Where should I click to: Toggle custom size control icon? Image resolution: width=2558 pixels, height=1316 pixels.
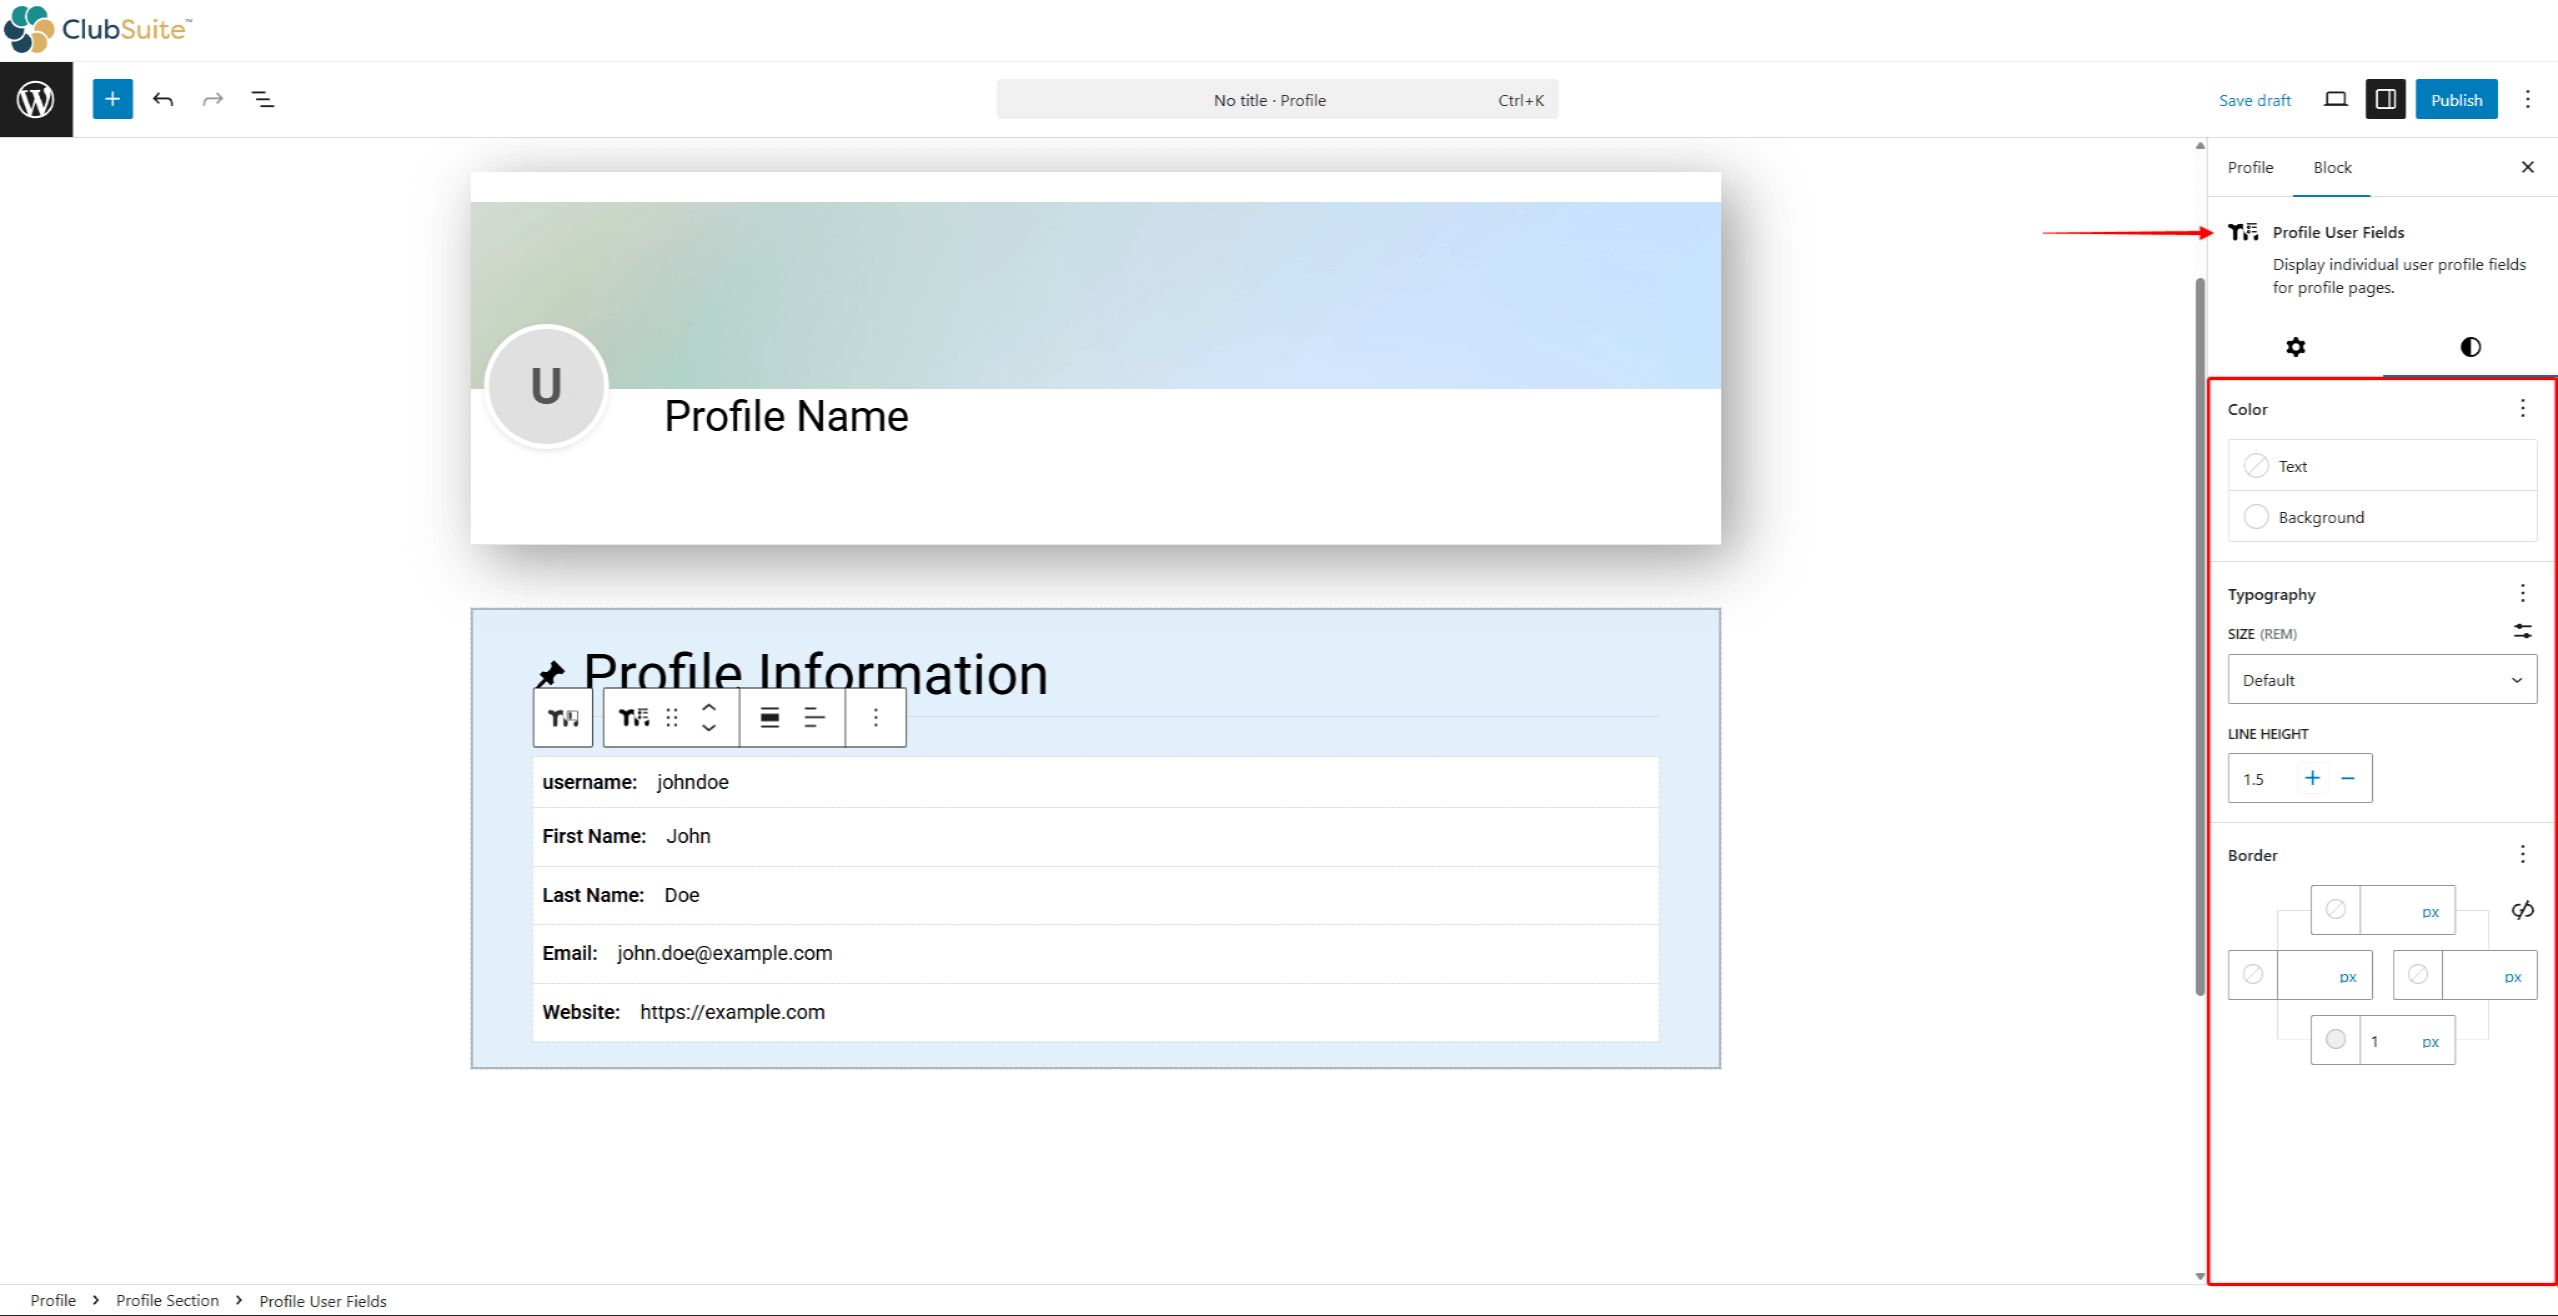[x=2522, y=632]
